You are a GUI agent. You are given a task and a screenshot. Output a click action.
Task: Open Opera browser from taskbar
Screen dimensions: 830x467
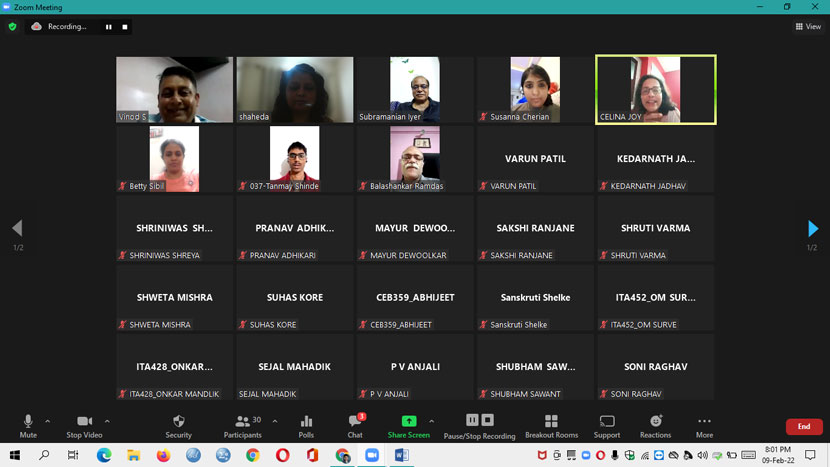[x=283, y=455]
